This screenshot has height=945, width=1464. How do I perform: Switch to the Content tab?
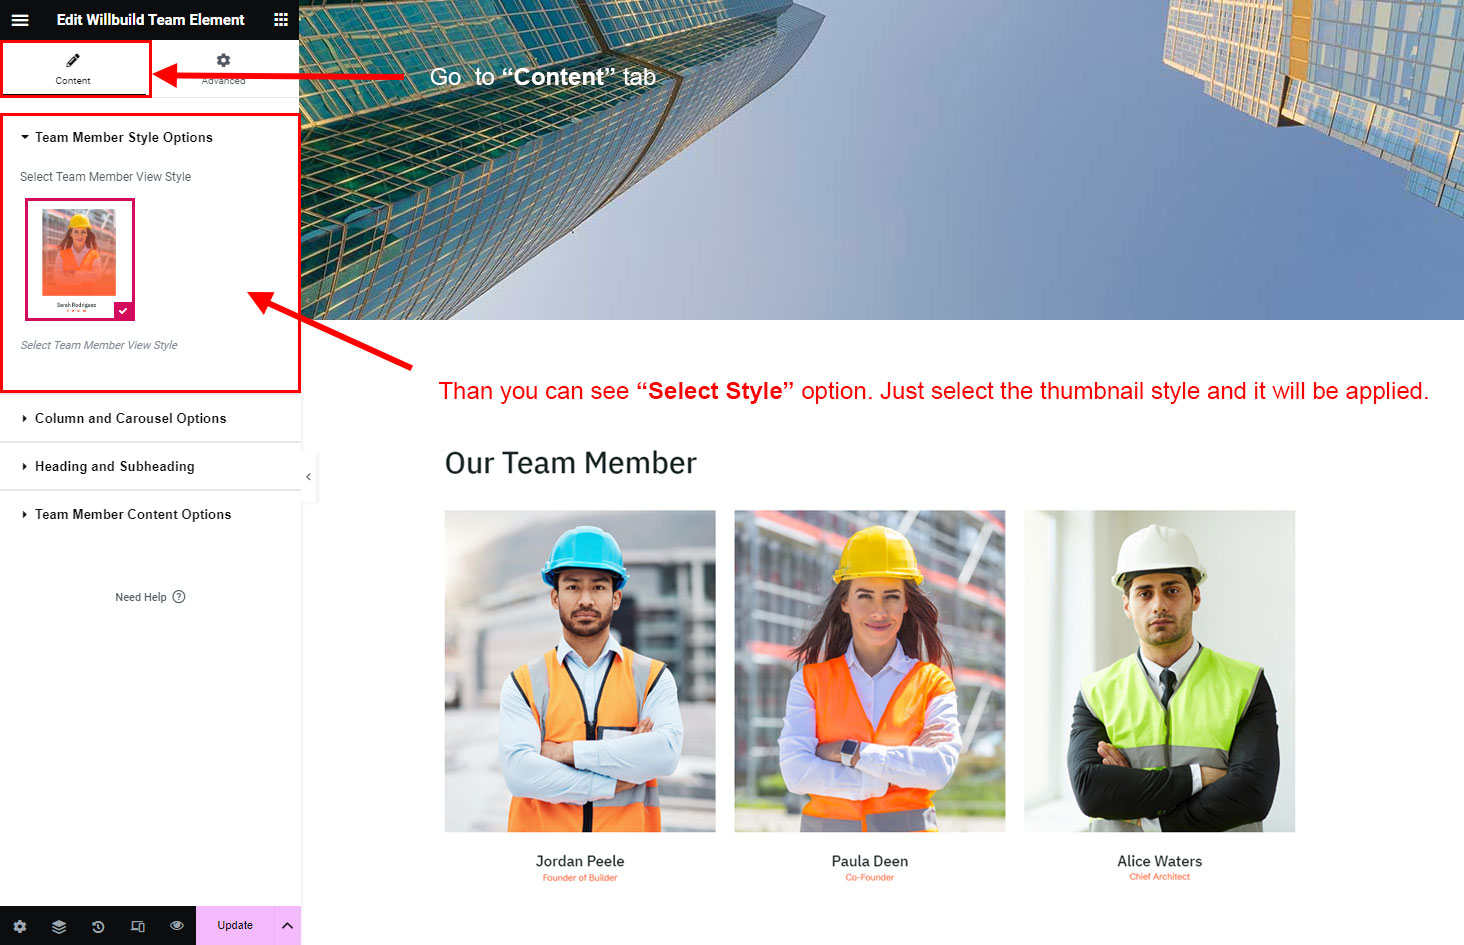click(74, 68)
